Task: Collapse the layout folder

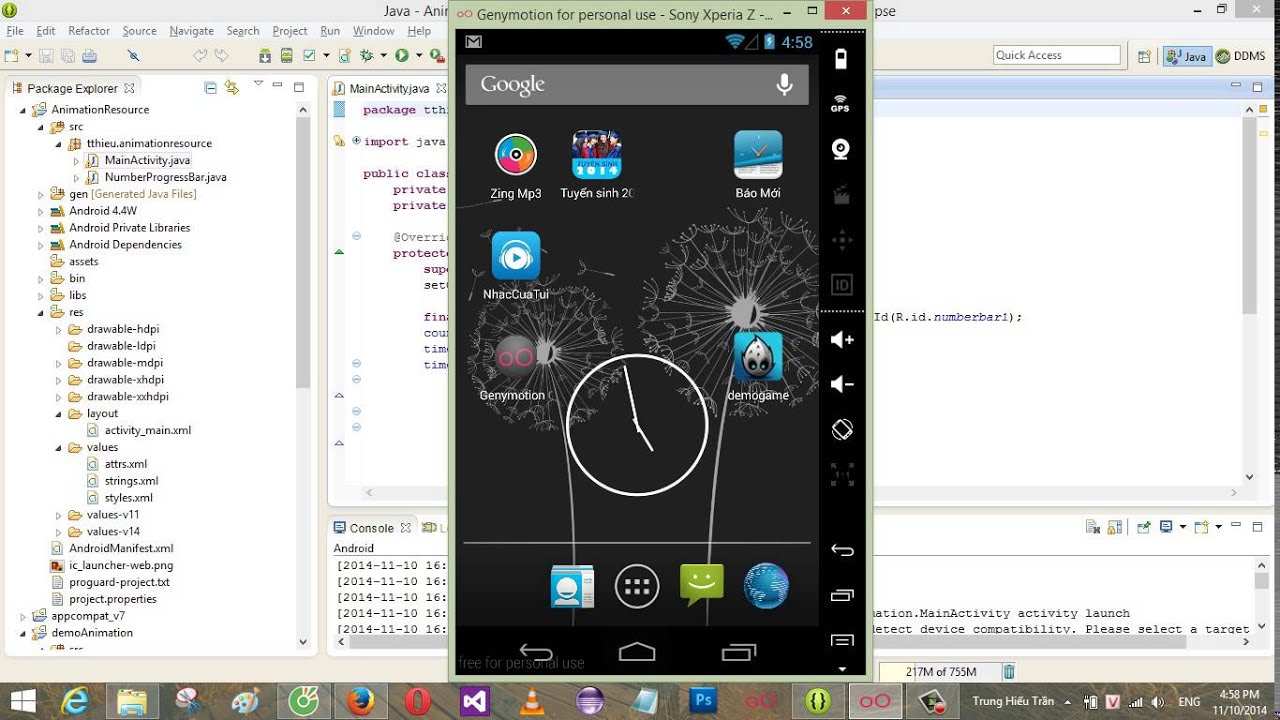Action: click(x=58, y=413)
